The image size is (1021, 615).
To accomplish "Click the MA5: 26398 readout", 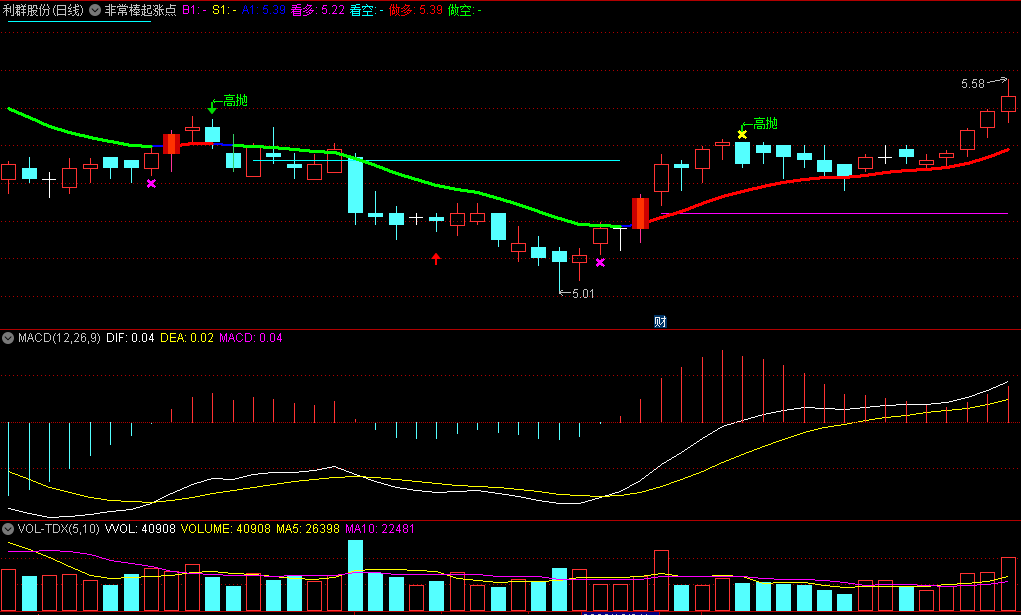I will click(308, 528).
